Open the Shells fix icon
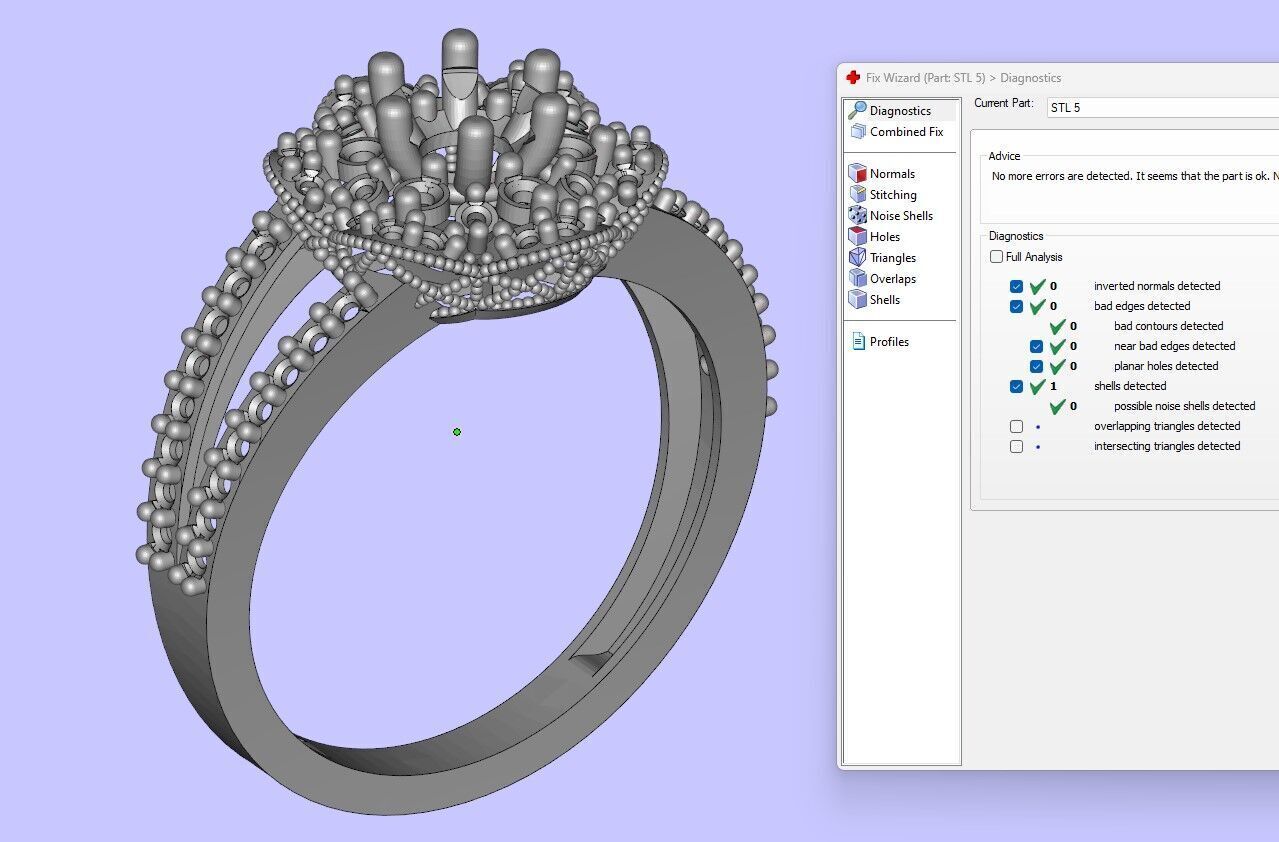 pyautogui.click(x=857, y=299)
